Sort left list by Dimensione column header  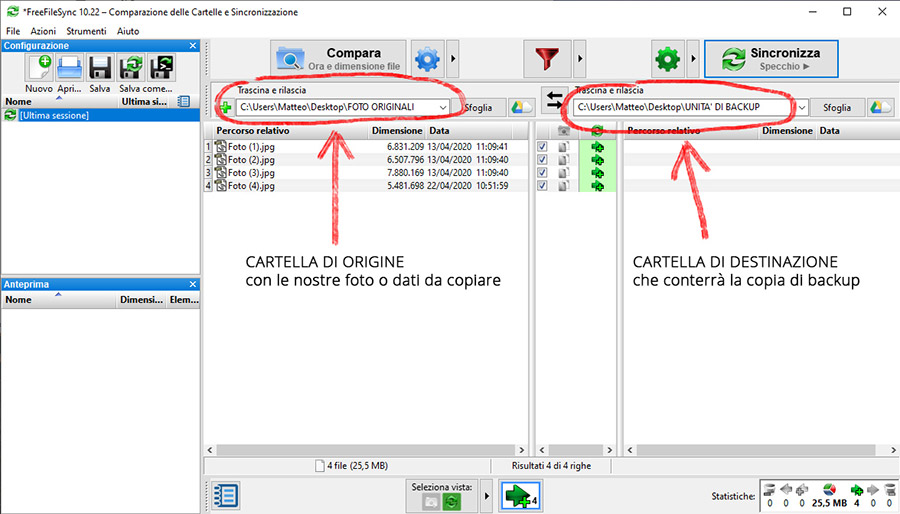(x=396, y=131)
